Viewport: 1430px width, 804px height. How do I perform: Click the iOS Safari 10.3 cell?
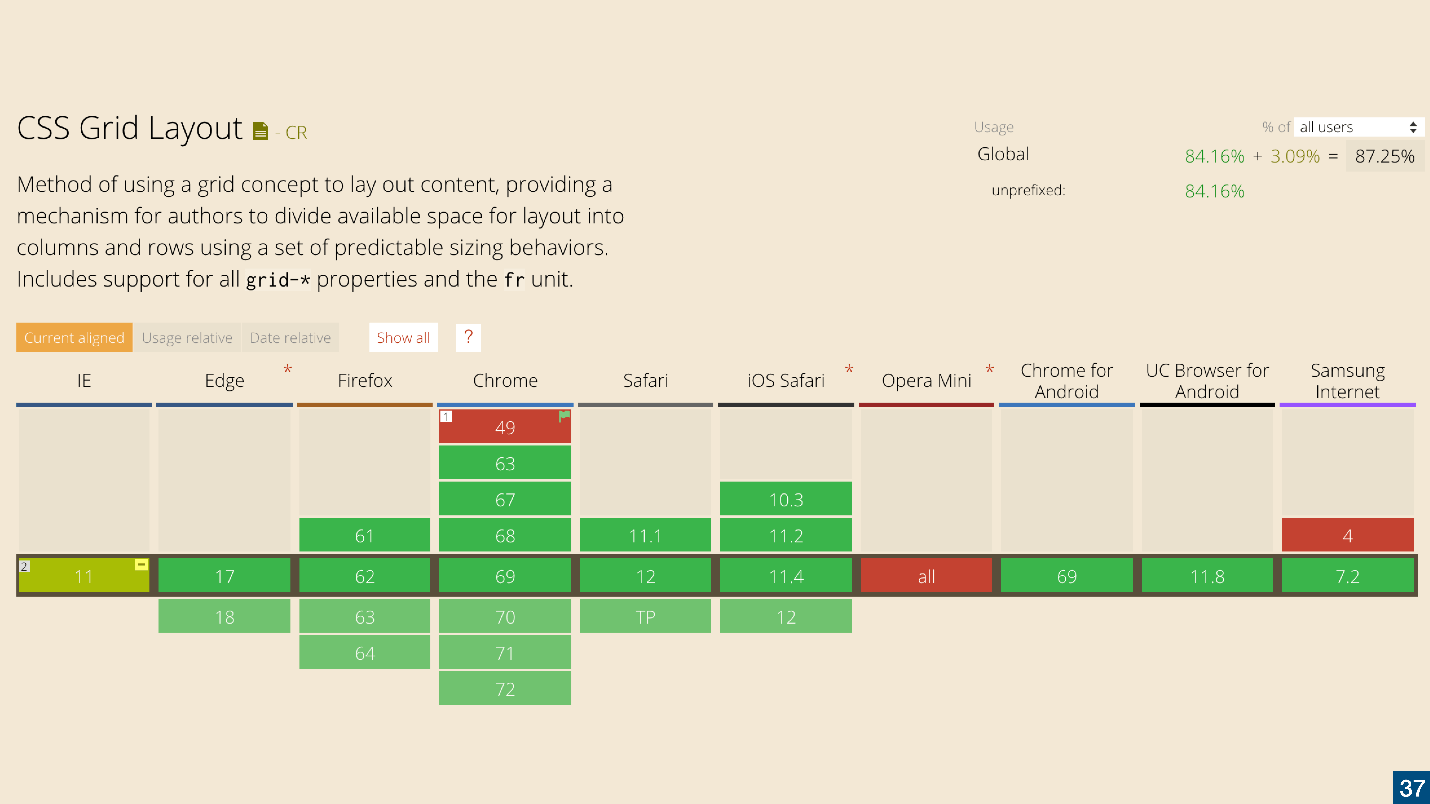tap(786, 498)
